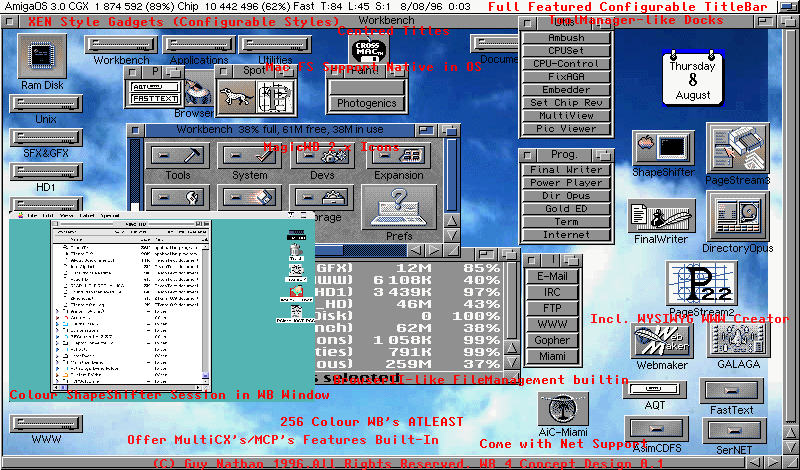The height and width of the screenshot is (470, 800).
Task: Open the Mac Label menu
Action: coord(87,216)
